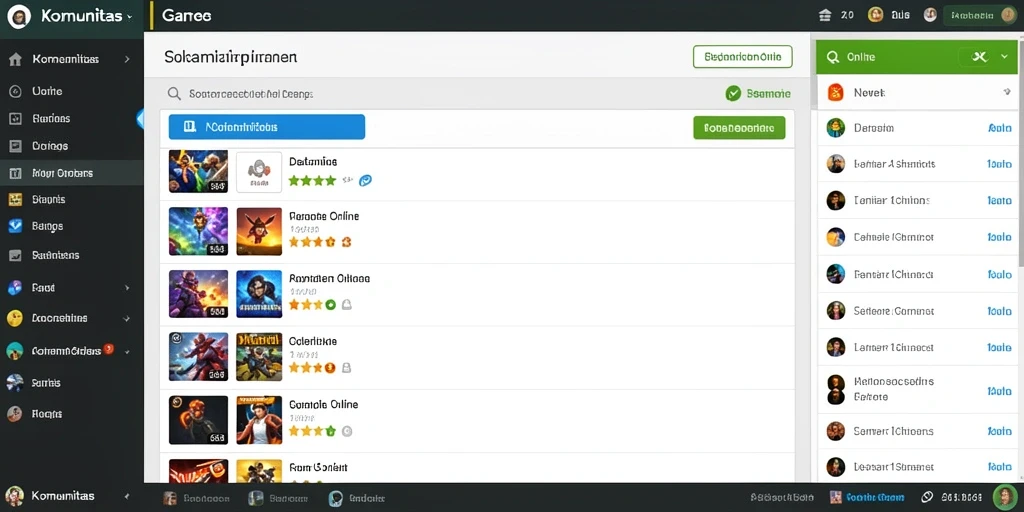1024x512 pixels.
Task: Expand the Cotrernt Ordors sidebar chevron
Action: (127, 351)
